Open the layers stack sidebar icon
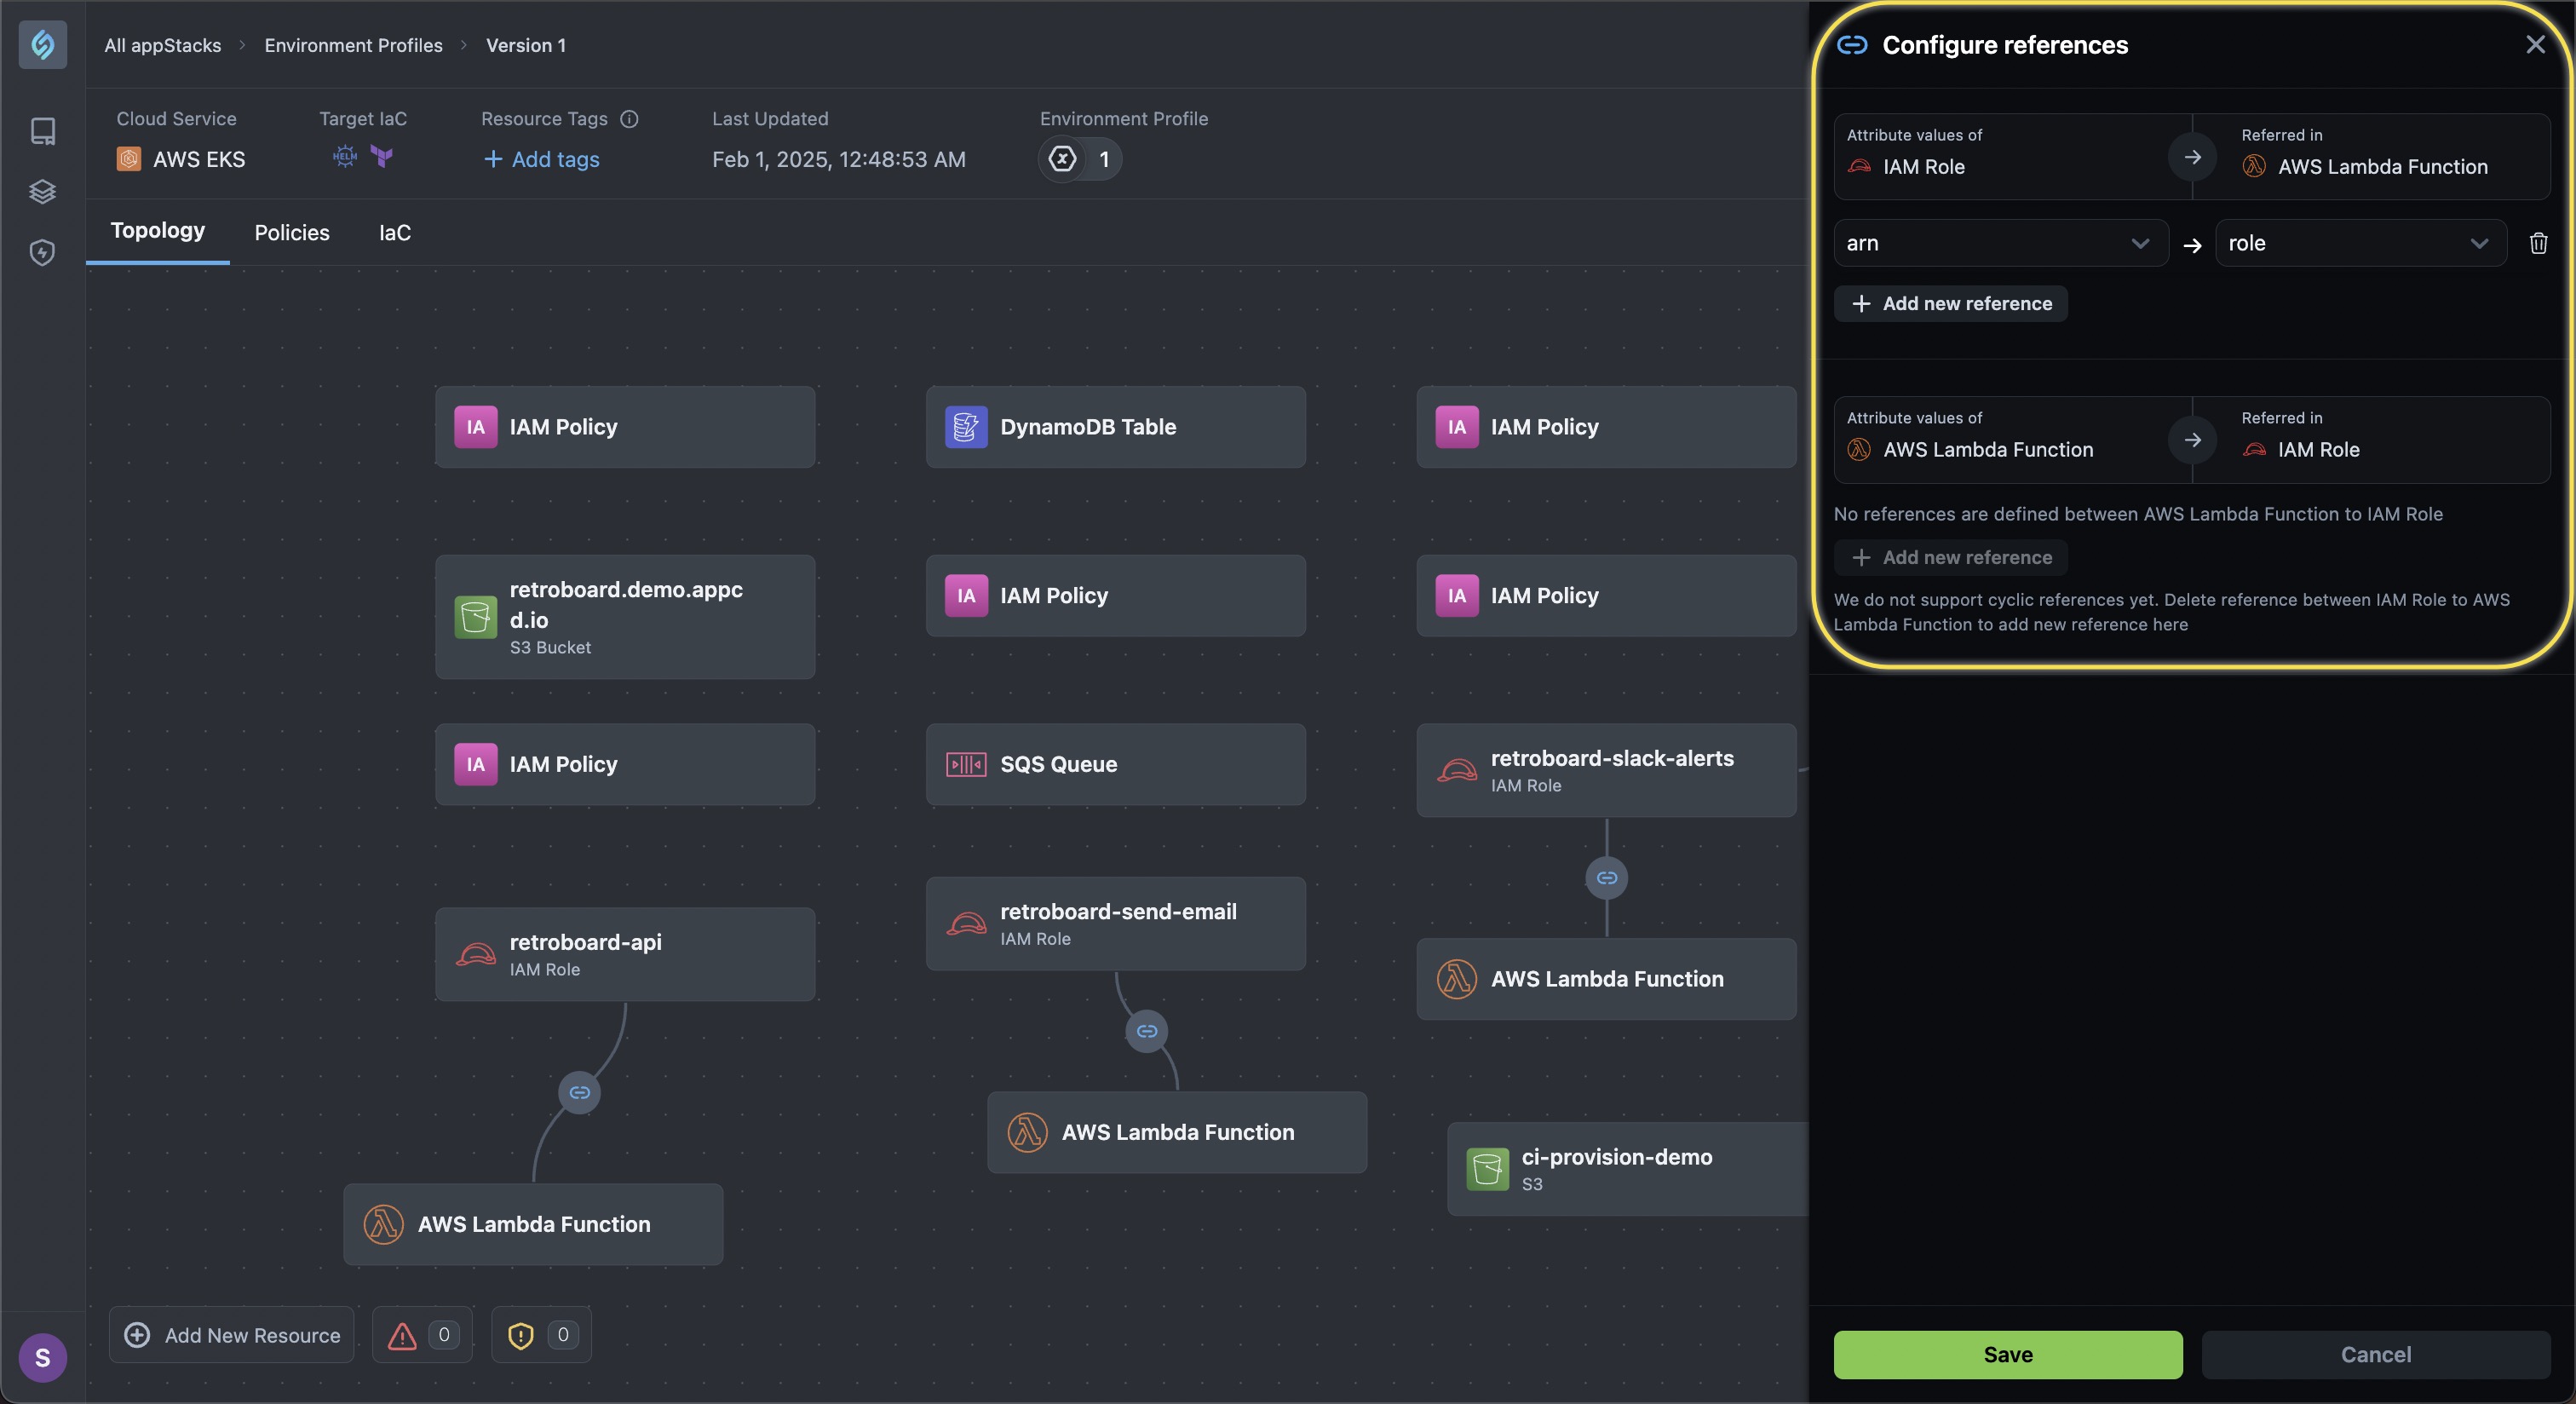Viewport: 2576px width, 1404px height. (x=43, y=191)
